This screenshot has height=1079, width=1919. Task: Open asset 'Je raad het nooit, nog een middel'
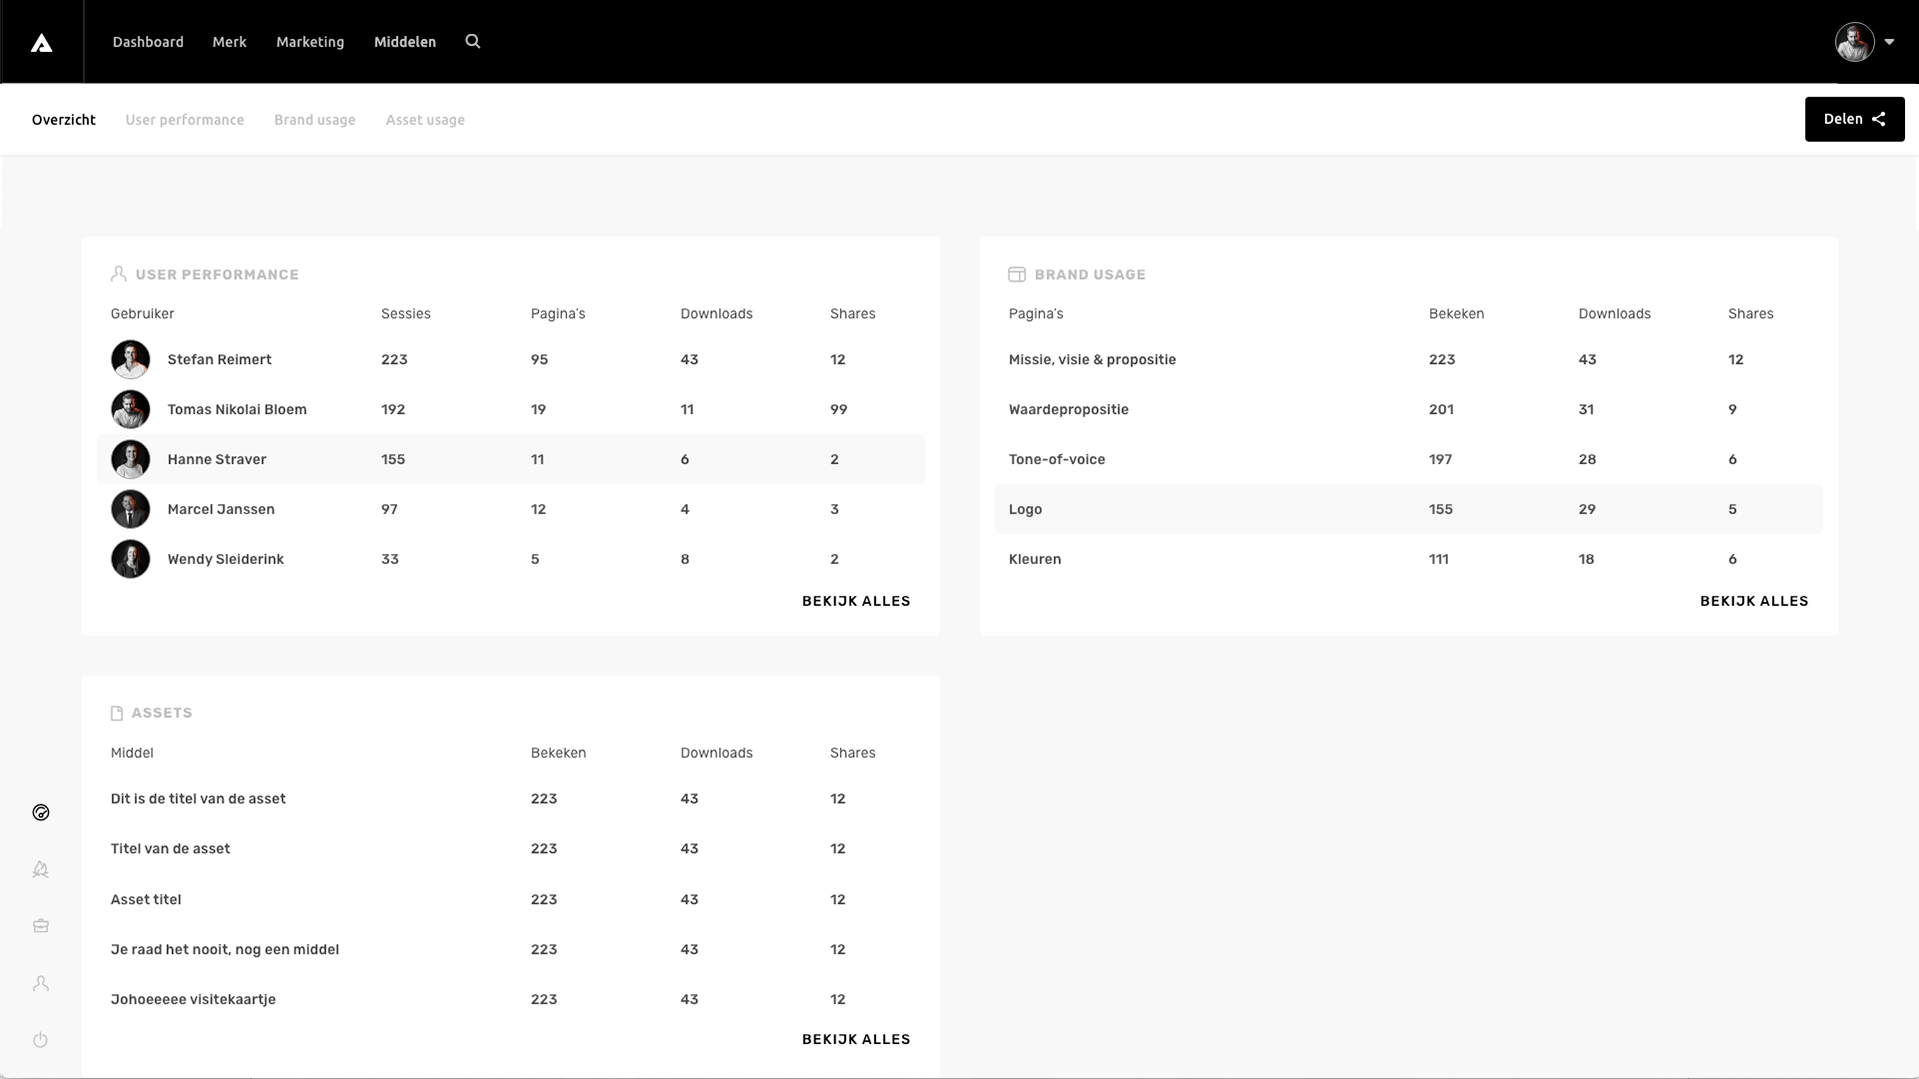[x=225, y=949]
